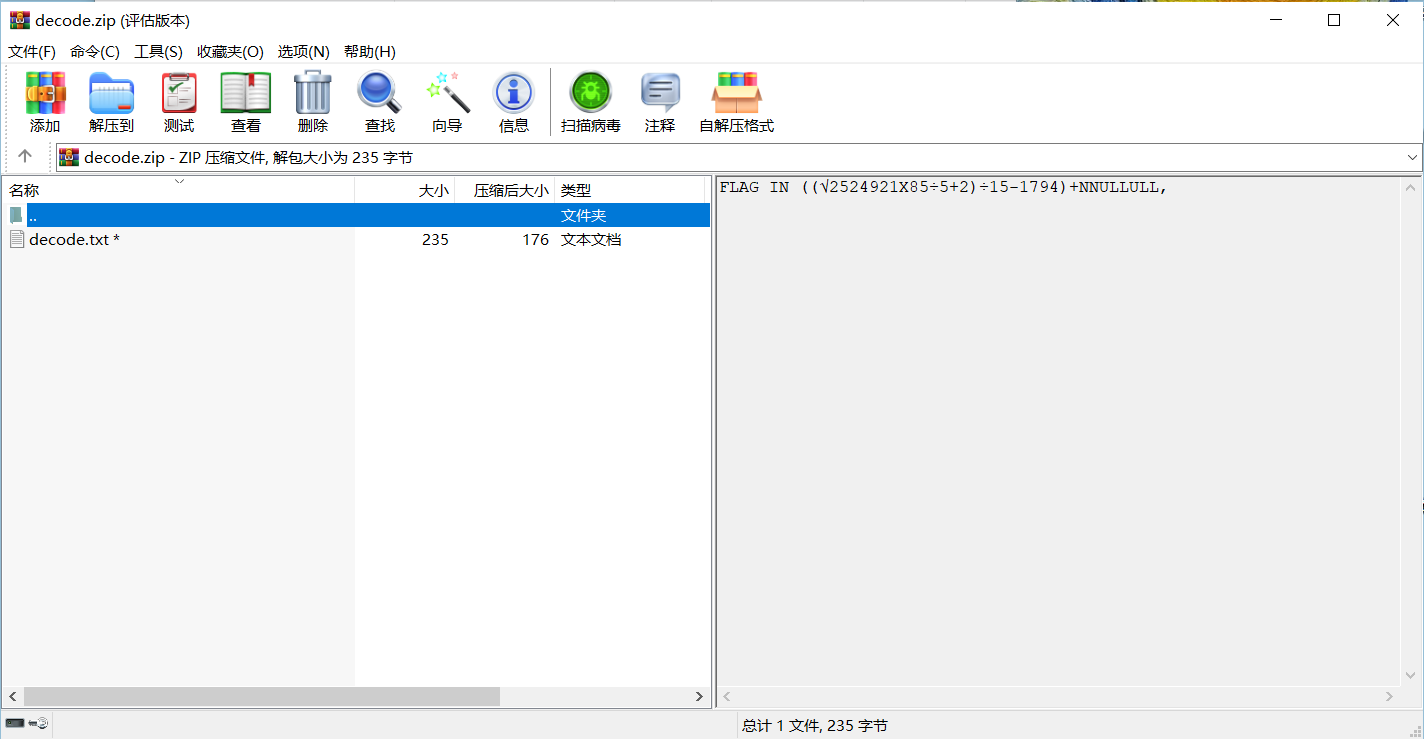Click the 删除 (Delete) trash icon
Image resolution: width=1424 pixels, height=739 pixels.
click(x=313, y=94)
